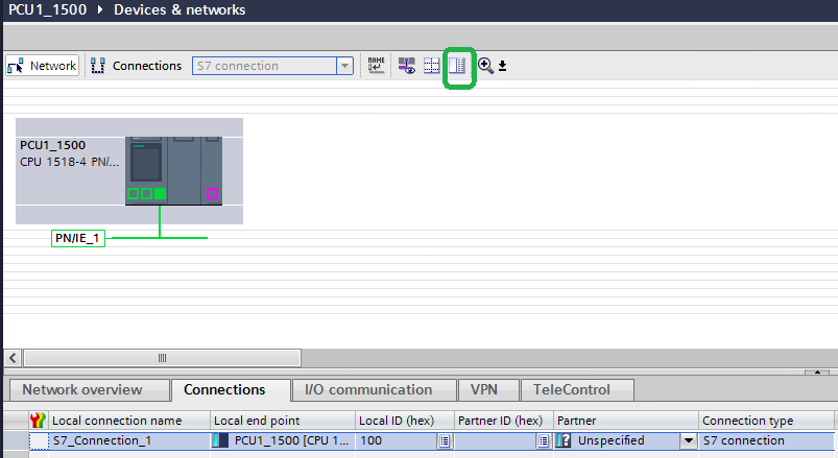838x458 pixels.
Task: Click the middle green port square
Action: (146, 193)
